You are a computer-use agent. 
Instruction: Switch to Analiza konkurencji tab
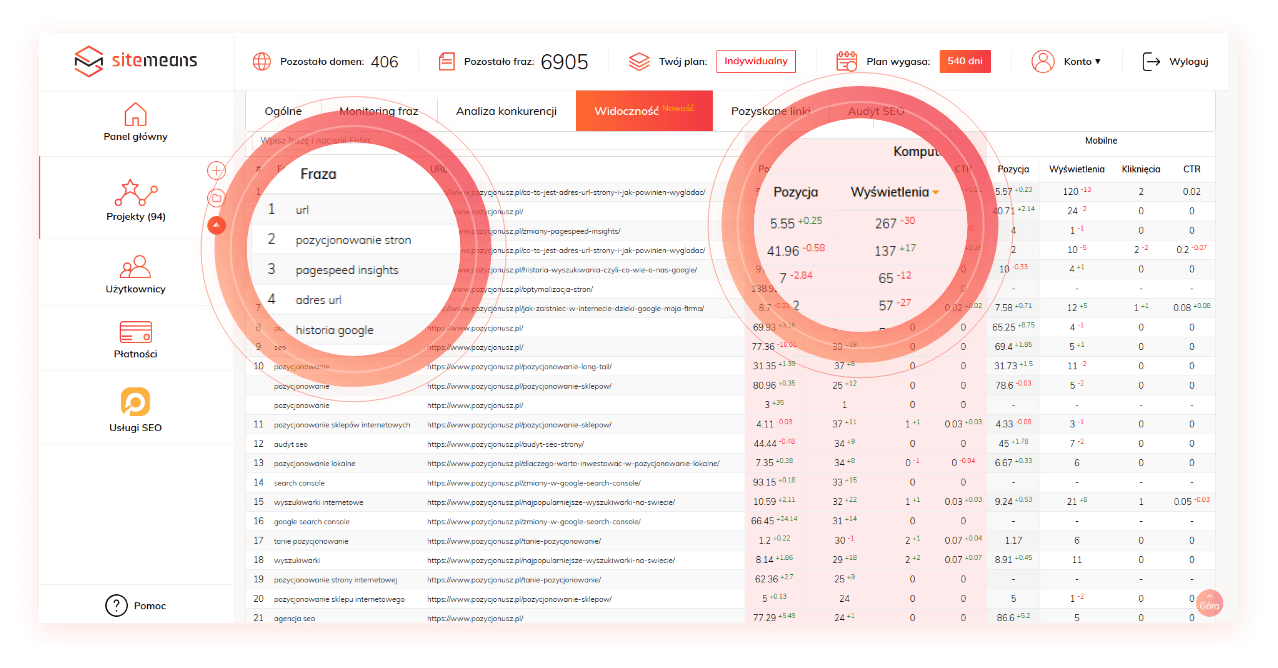[506, 111]
